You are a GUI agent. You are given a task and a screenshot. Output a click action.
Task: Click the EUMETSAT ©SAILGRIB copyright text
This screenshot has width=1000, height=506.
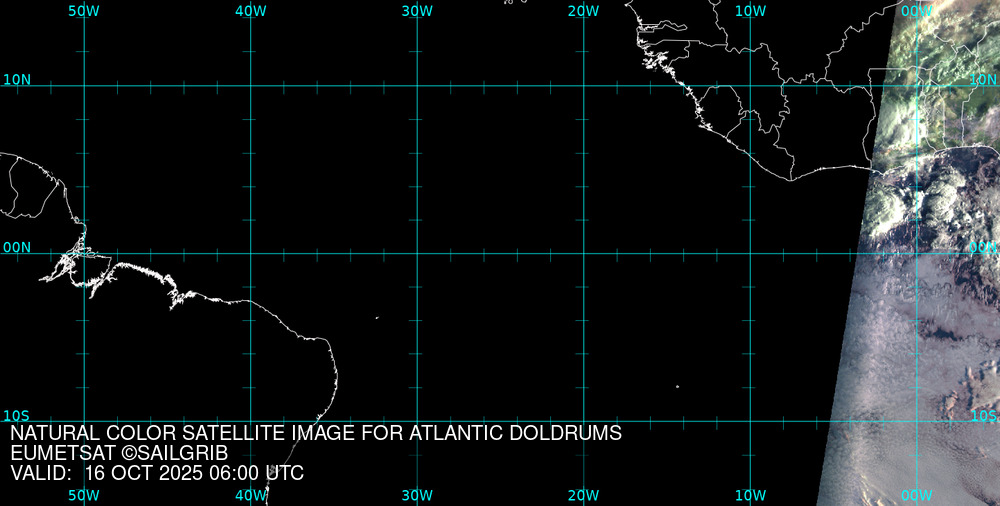tap(119, 454)
